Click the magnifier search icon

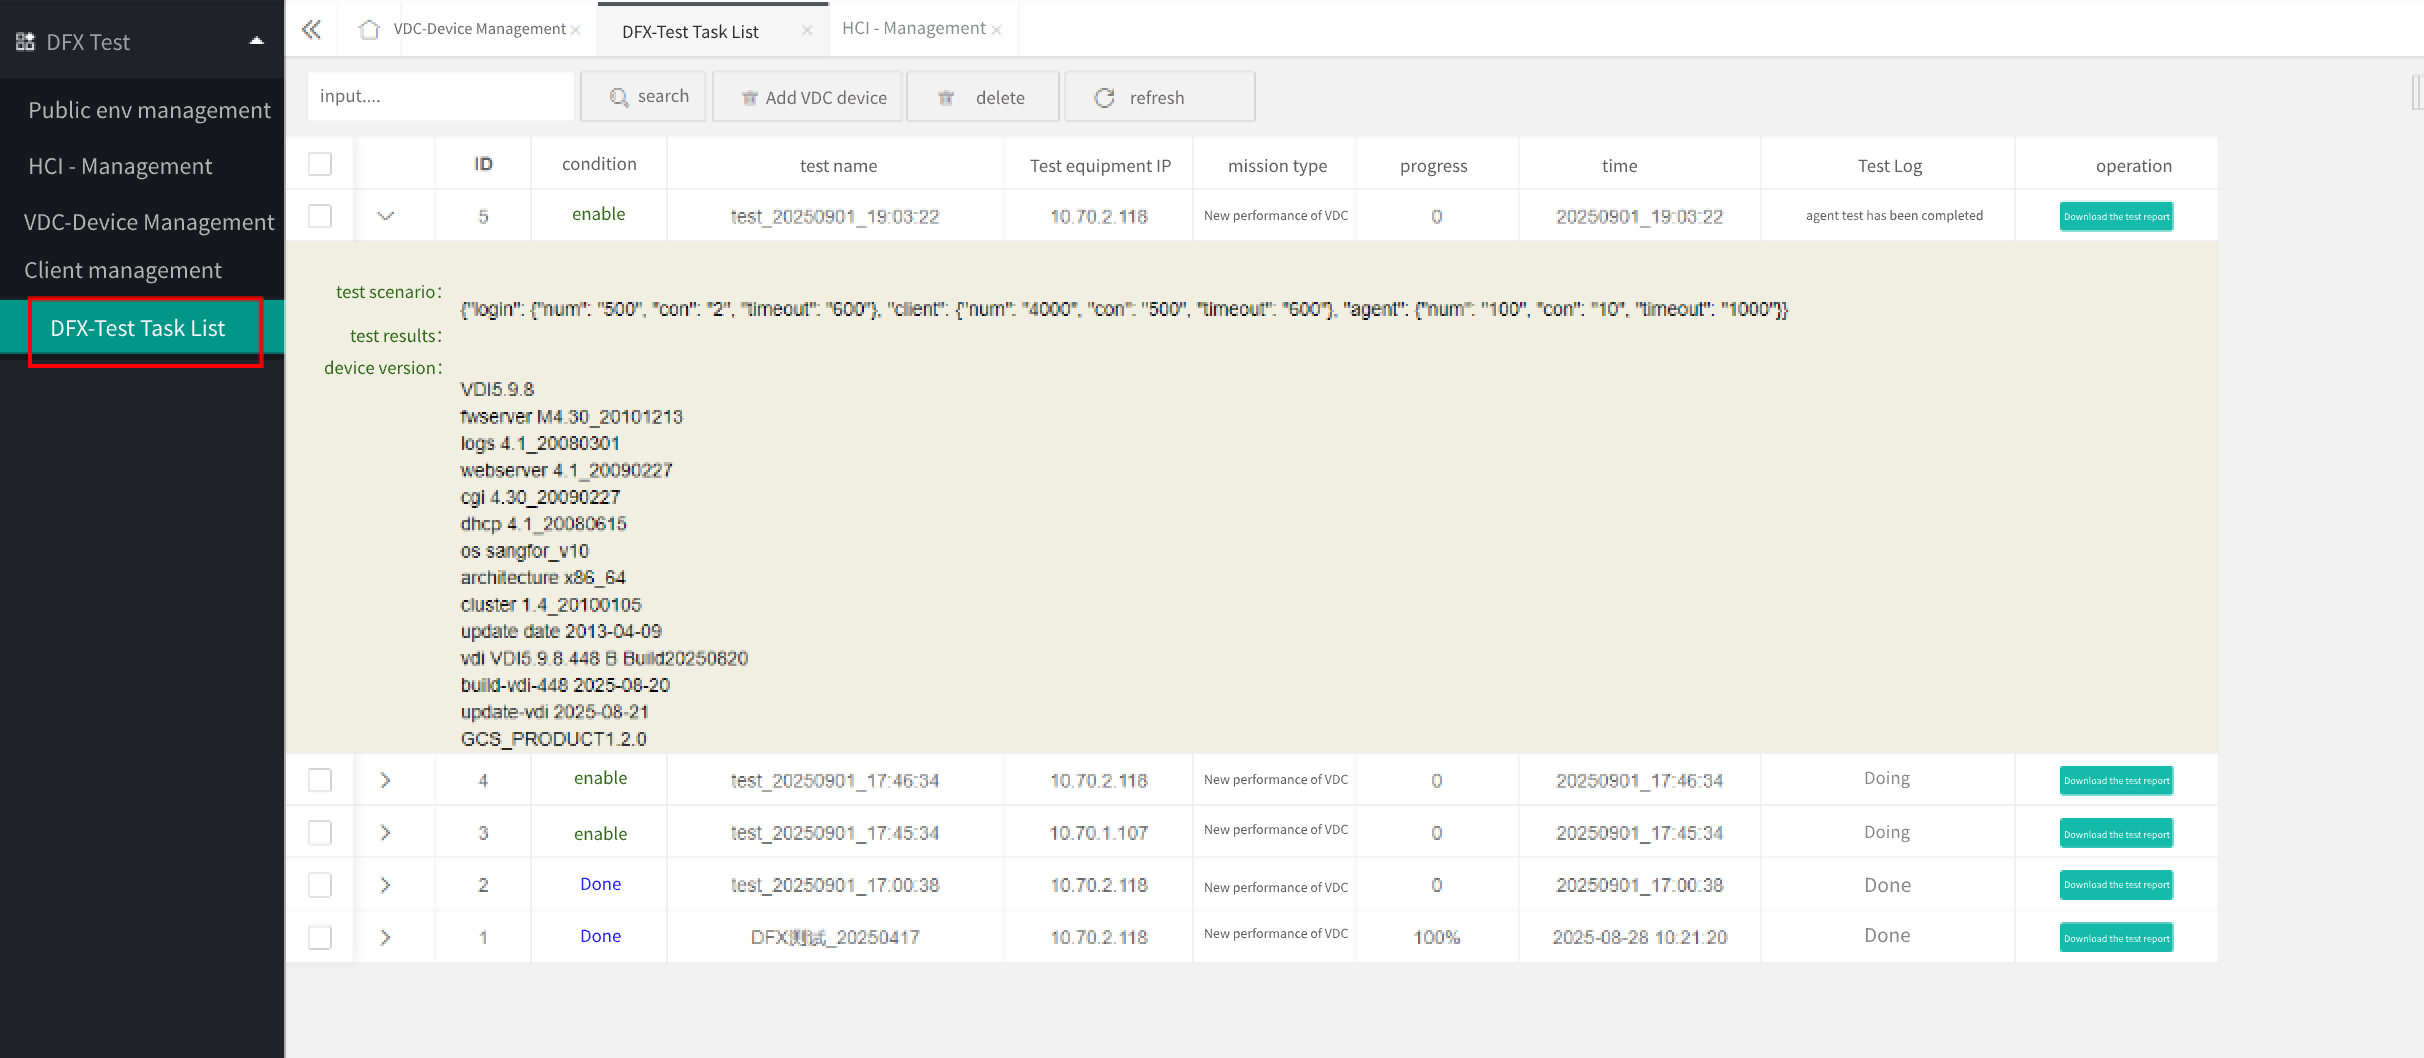pyautogui.click(x=619, y=97)
